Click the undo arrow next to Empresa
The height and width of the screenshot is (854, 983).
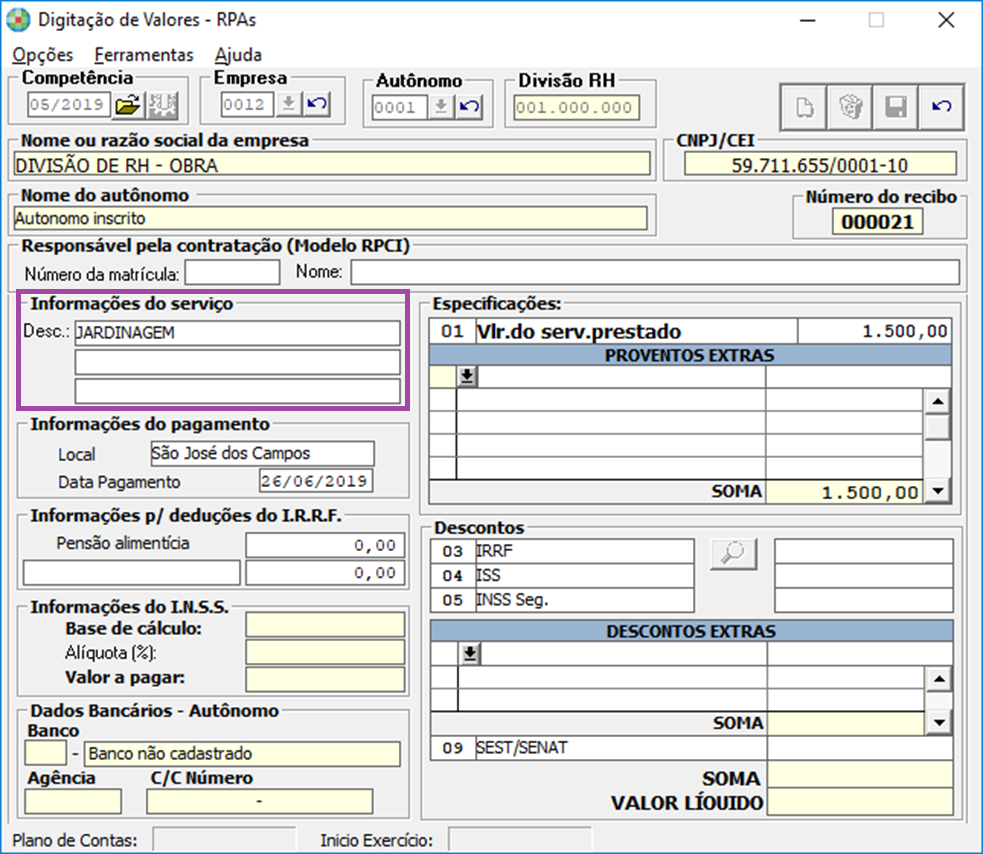pyautogui.click(x=316, y=104)
